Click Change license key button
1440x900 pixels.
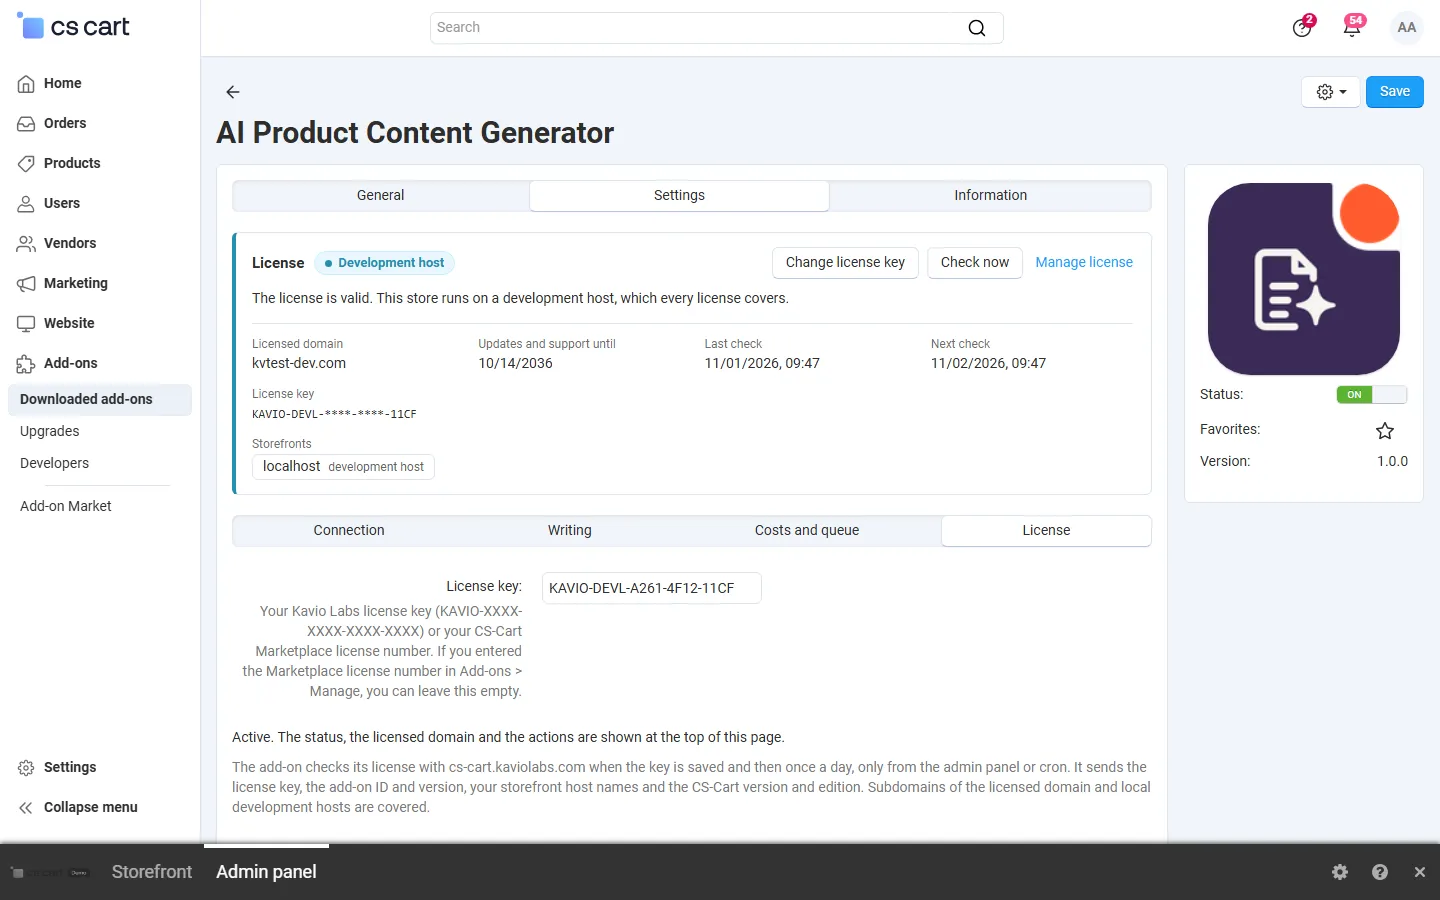pyautogui.click(x=845, y=263)
